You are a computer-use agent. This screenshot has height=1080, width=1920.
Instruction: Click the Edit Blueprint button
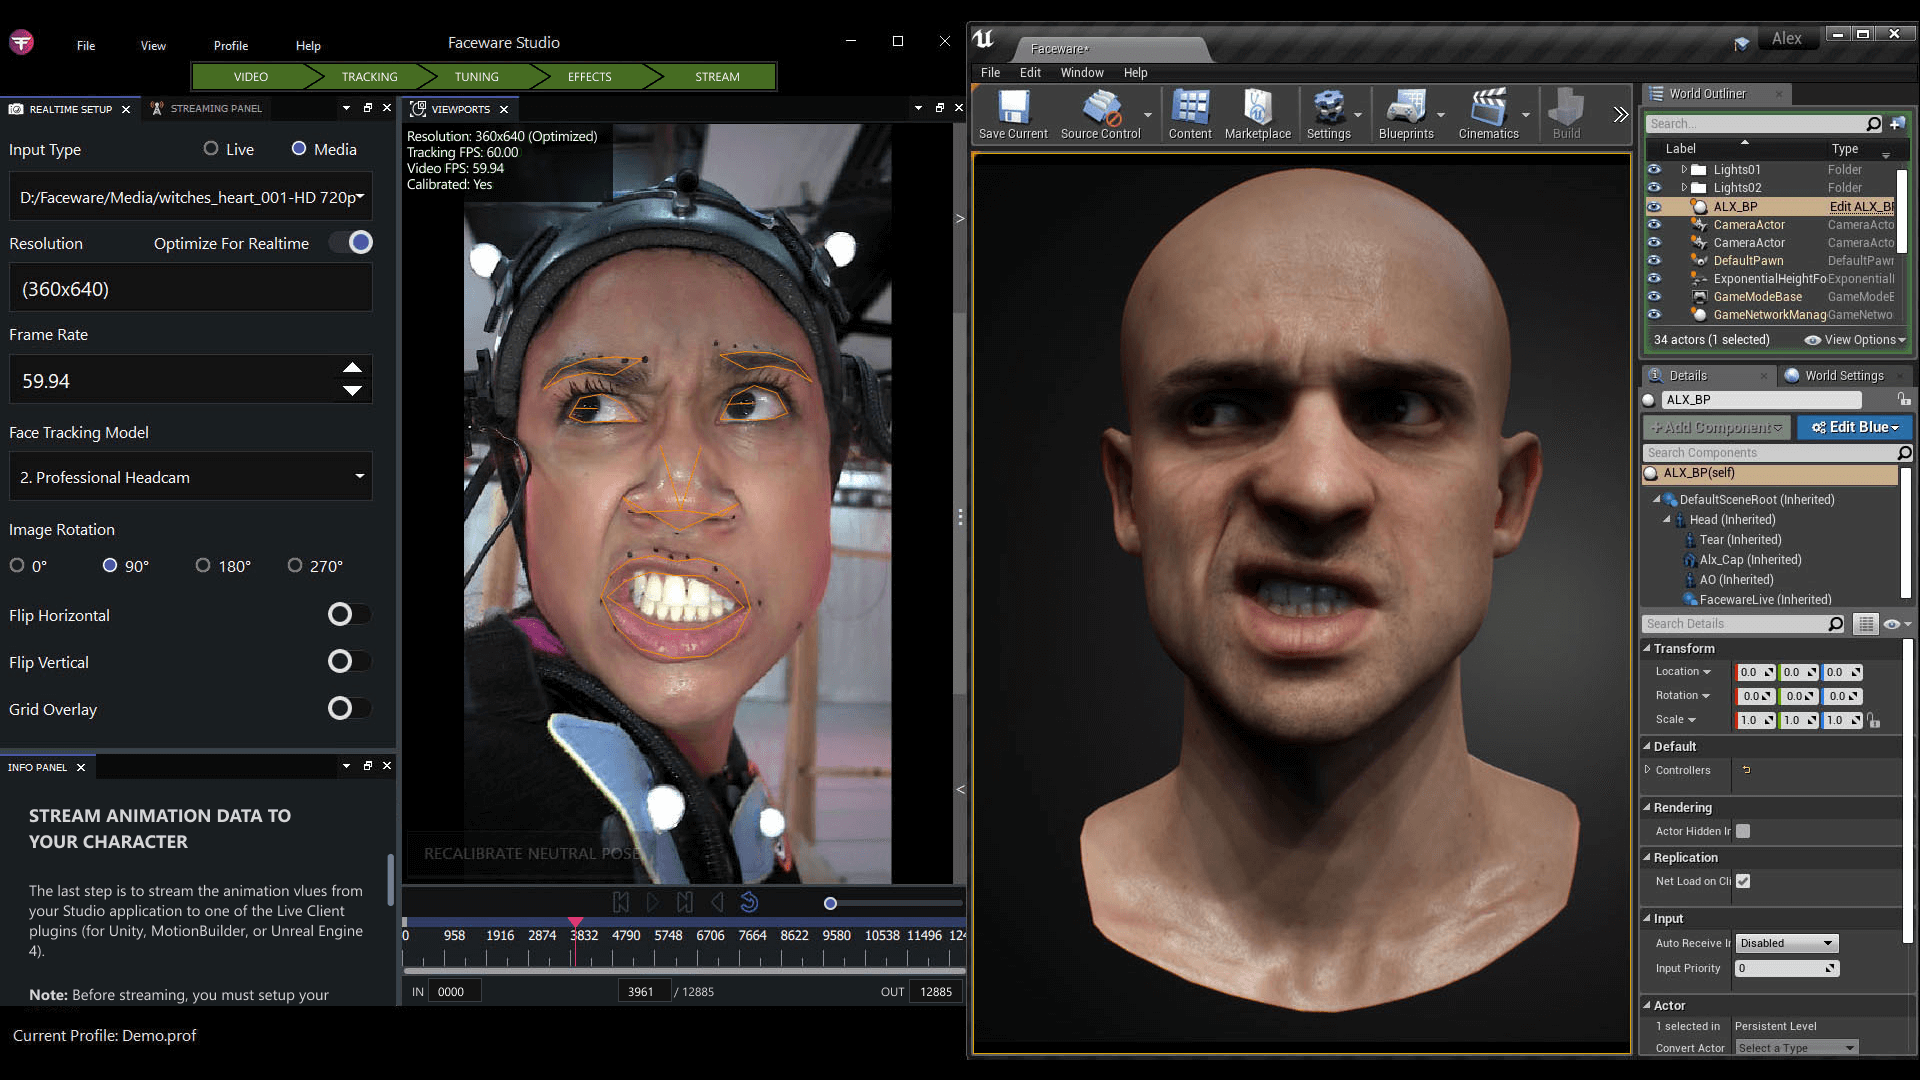tap(1855, 427)
